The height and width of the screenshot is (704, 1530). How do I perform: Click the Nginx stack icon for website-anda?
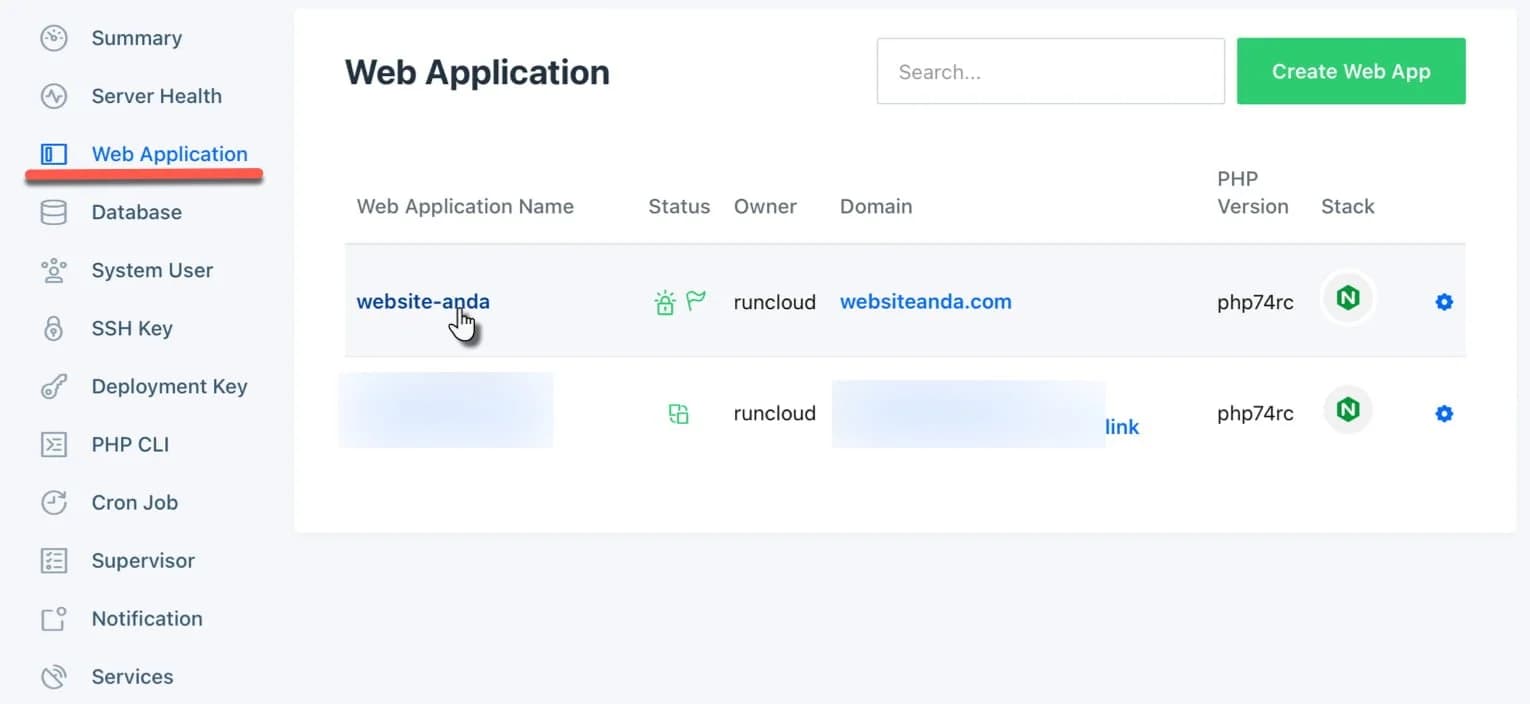tap(1347, 297)
